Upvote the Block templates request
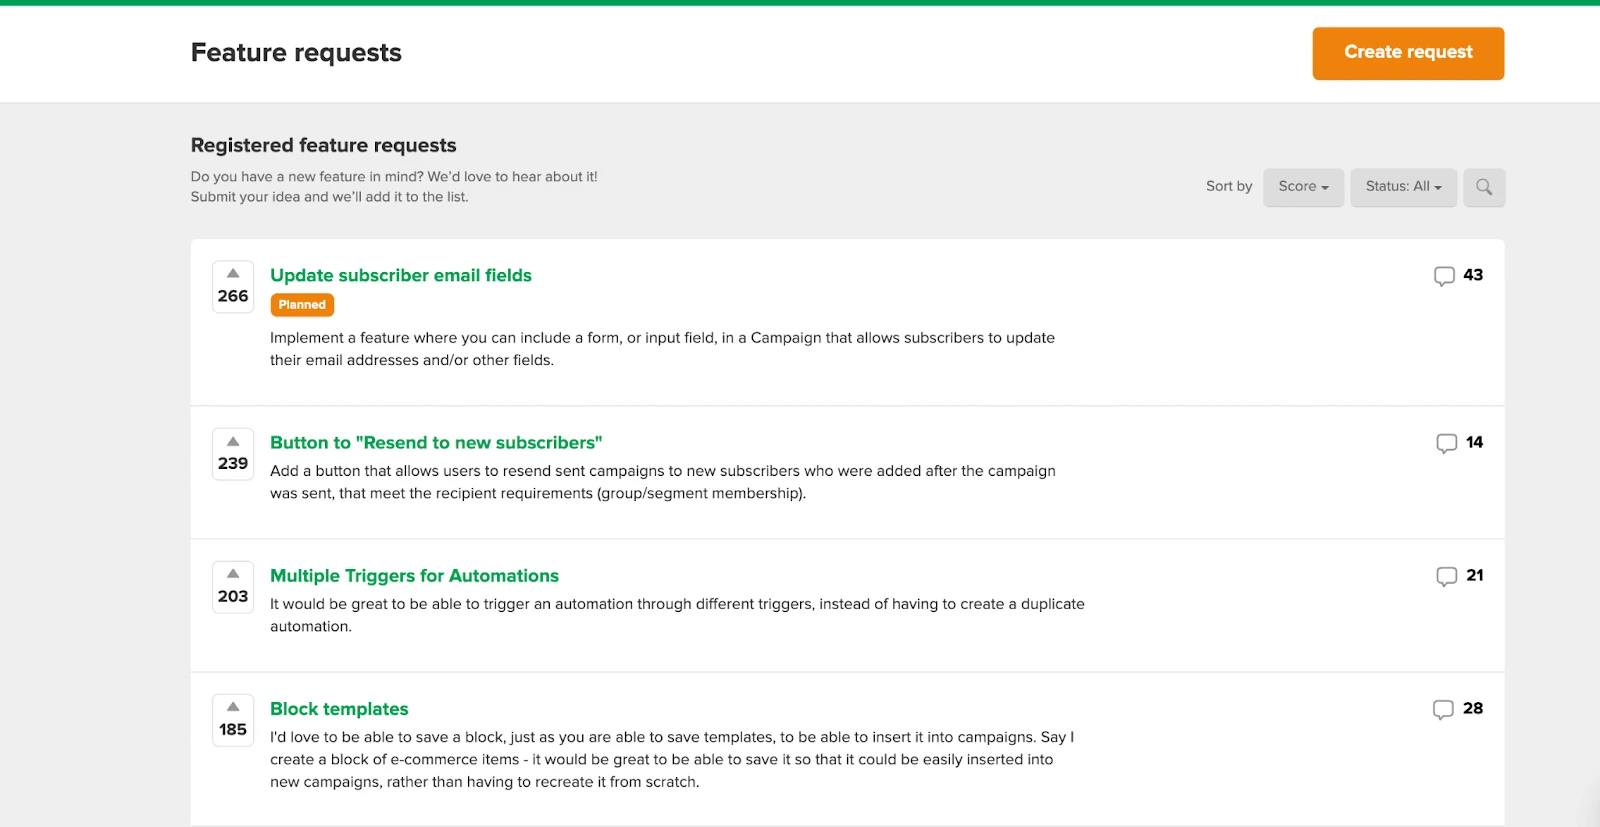This screenshot has width=1600, height=827. click(x=233, y=707)
